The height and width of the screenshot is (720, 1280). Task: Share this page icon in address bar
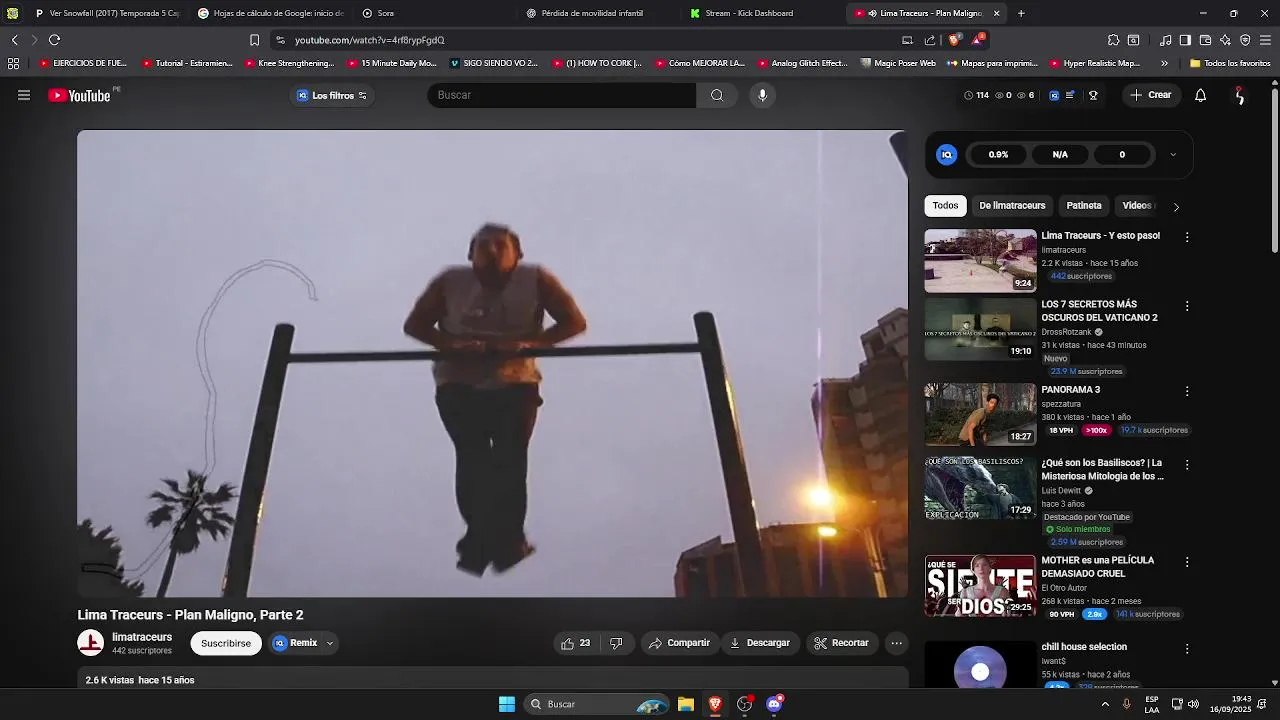point(930,40)
